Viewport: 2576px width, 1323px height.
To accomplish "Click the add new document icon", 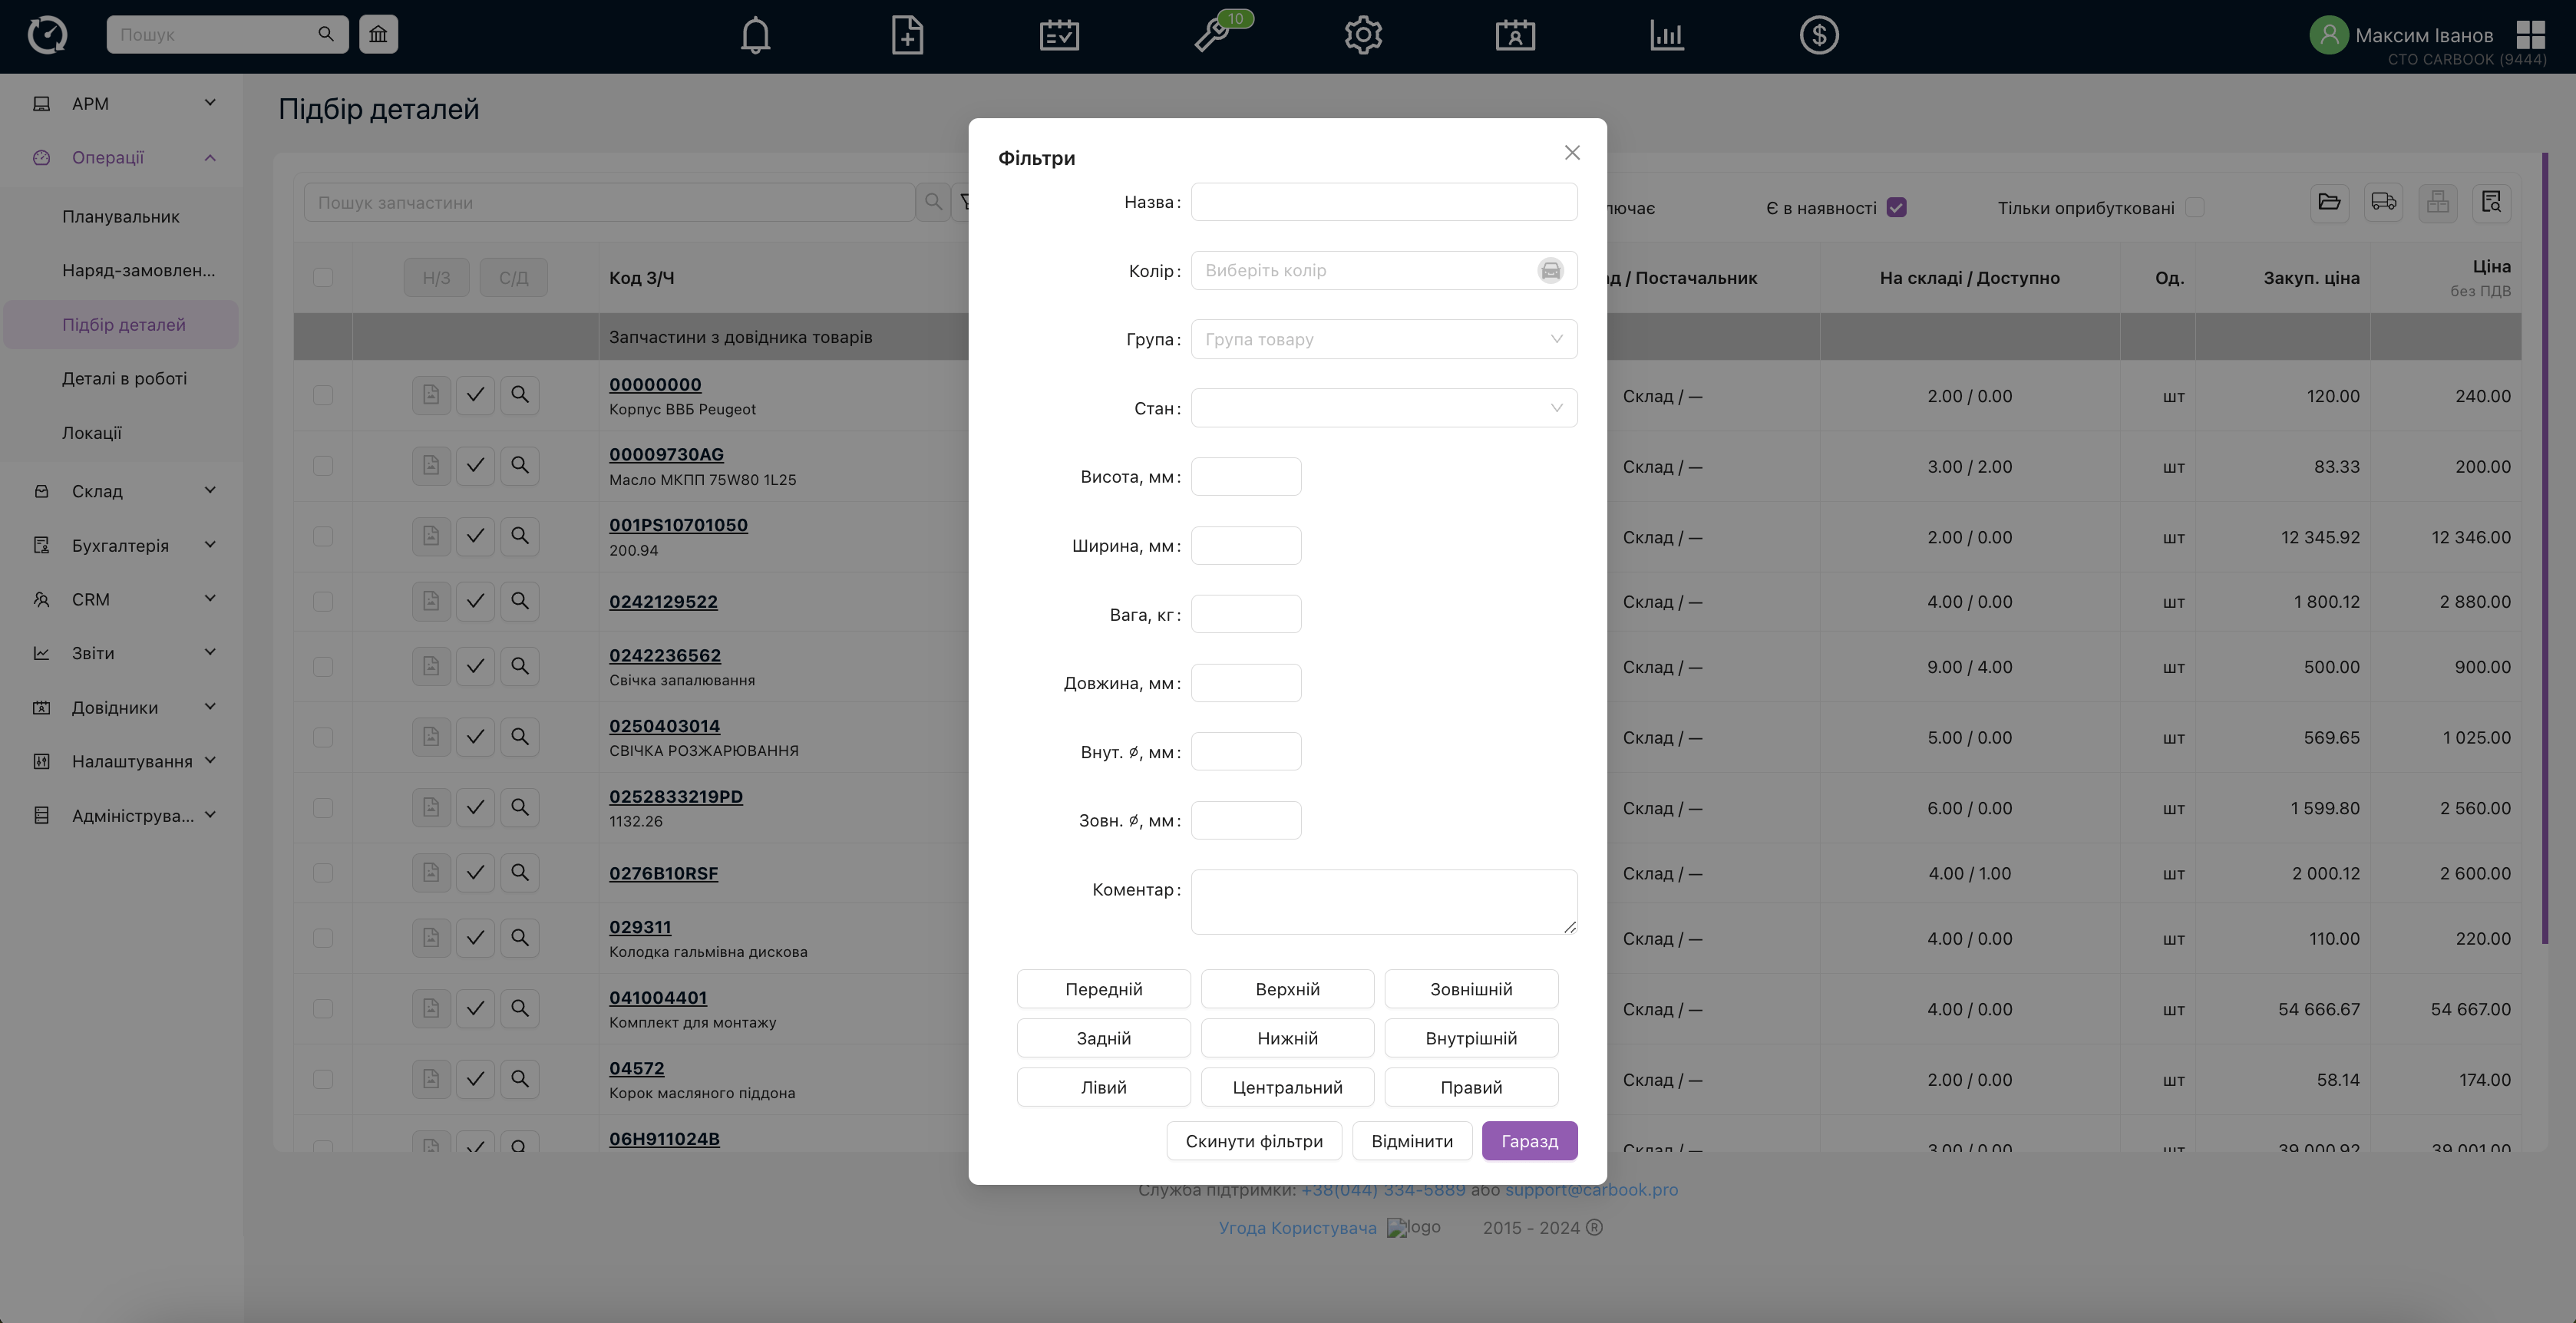I will (x=907, y=35).
